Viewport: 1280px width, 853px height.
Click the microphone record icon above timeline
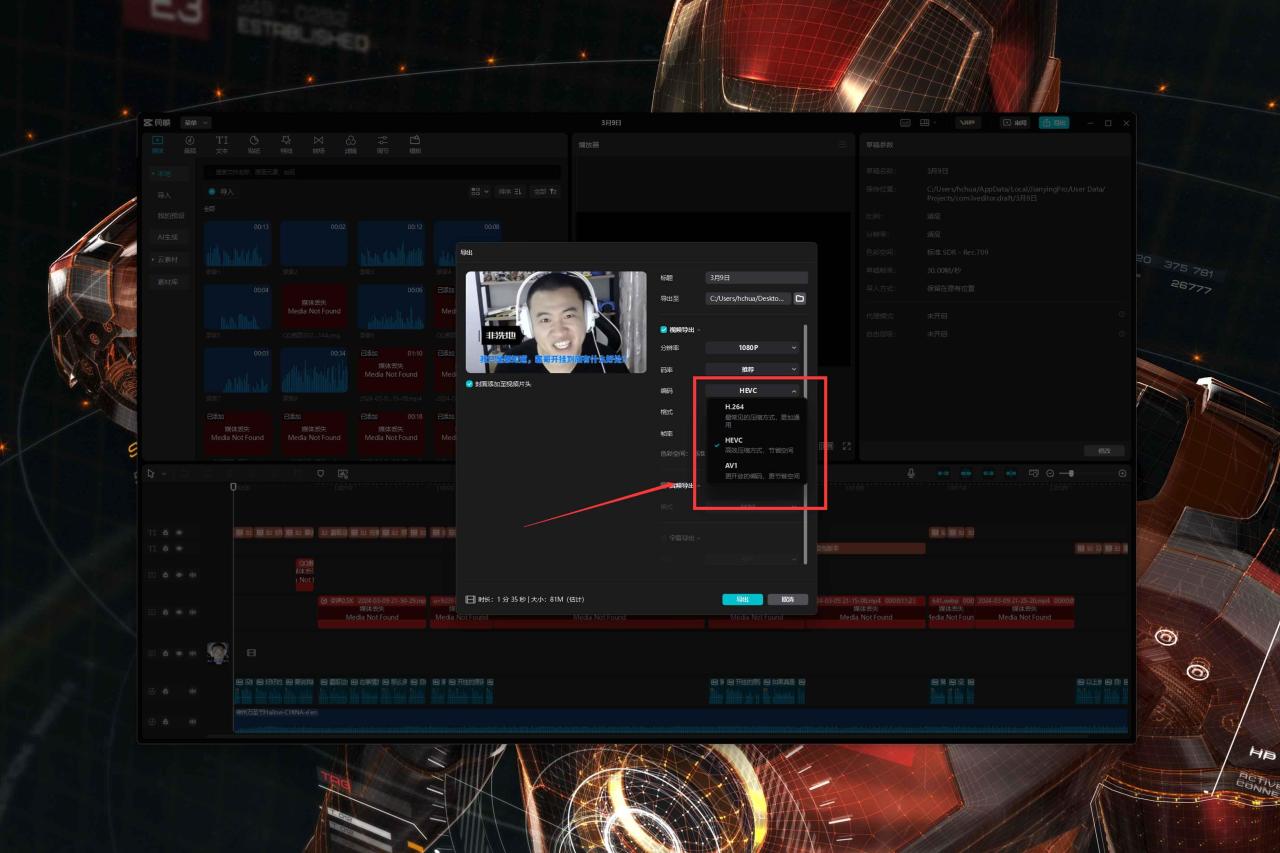point(911,473)
